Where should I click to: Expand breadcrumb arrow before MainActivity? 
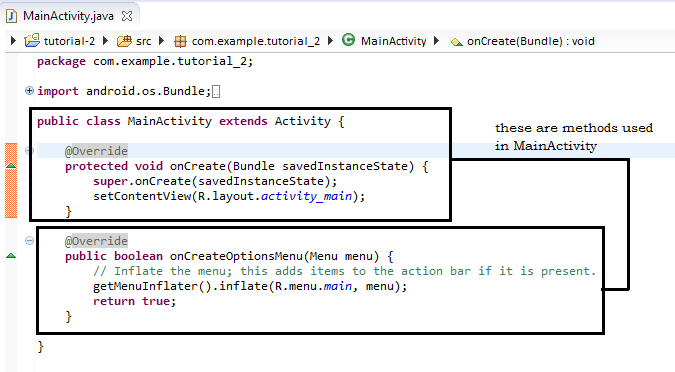pyautogui.click(x=330, y=41)
